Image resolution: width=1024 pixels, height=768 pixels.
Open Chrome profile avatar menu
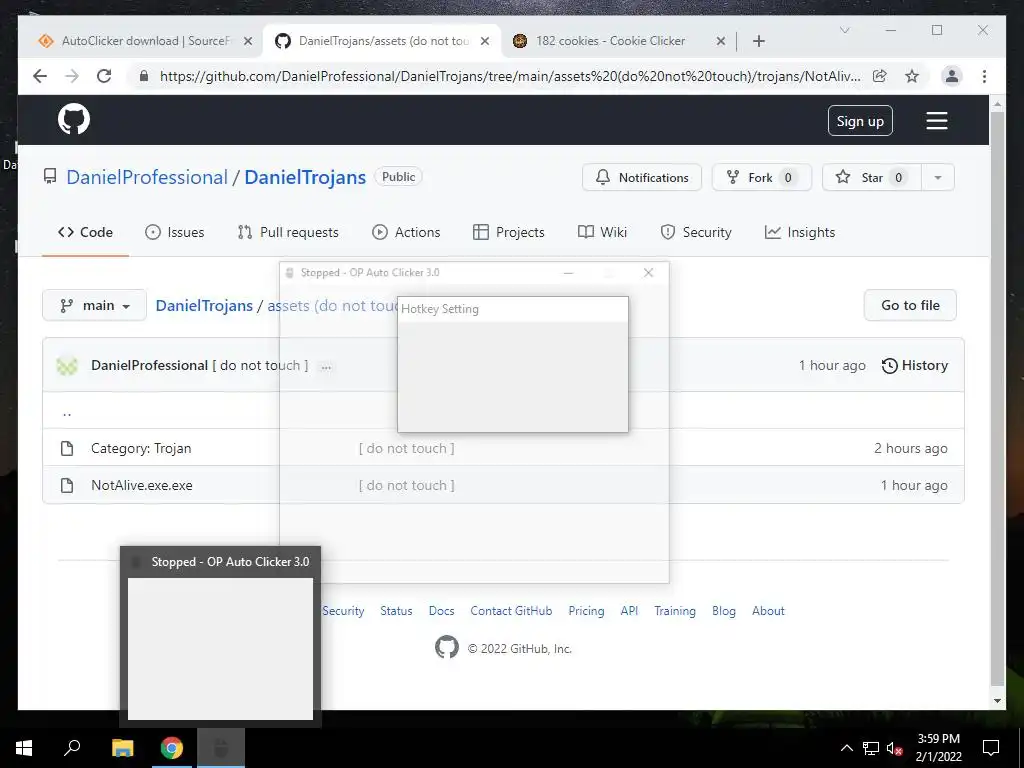point(952,76)
